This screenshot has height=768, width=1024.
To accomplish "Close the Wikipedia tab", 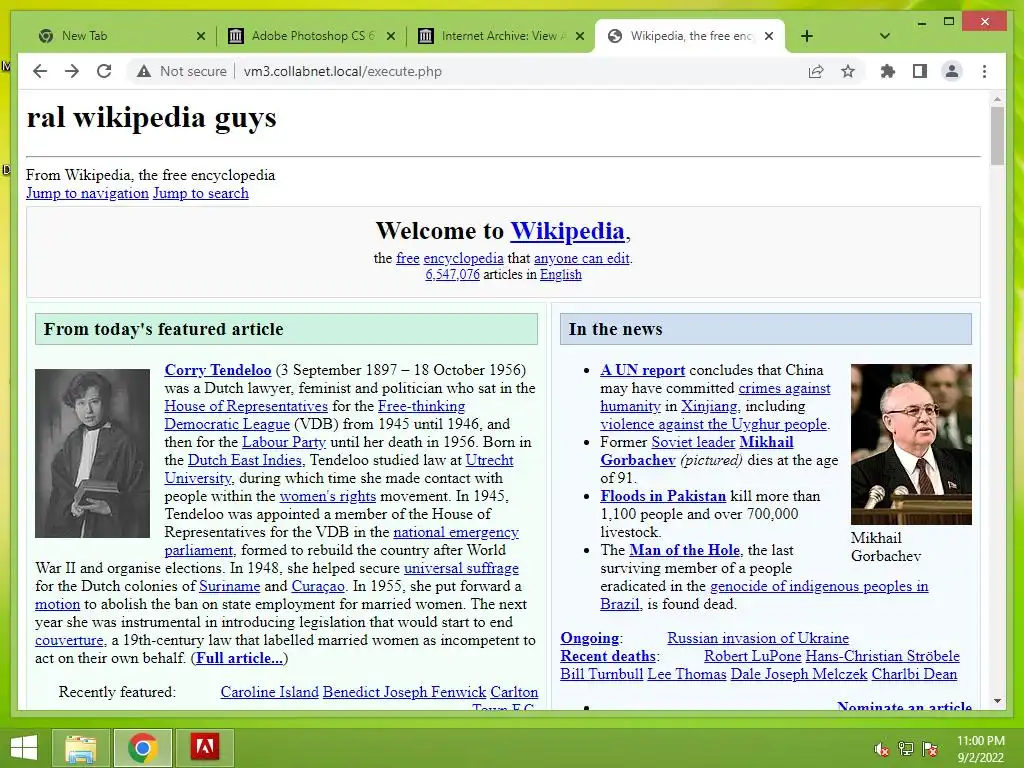I will (x=769, y=36).
